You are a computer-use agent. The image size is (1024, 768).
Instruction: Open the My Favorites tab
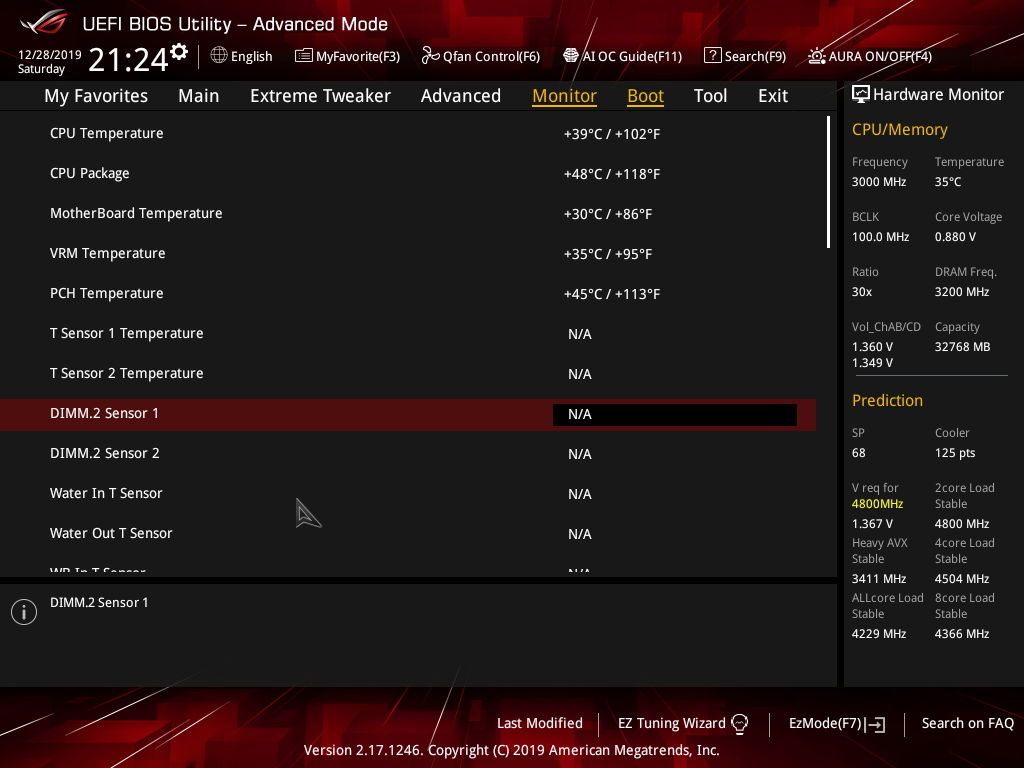[x=96, y=96]
